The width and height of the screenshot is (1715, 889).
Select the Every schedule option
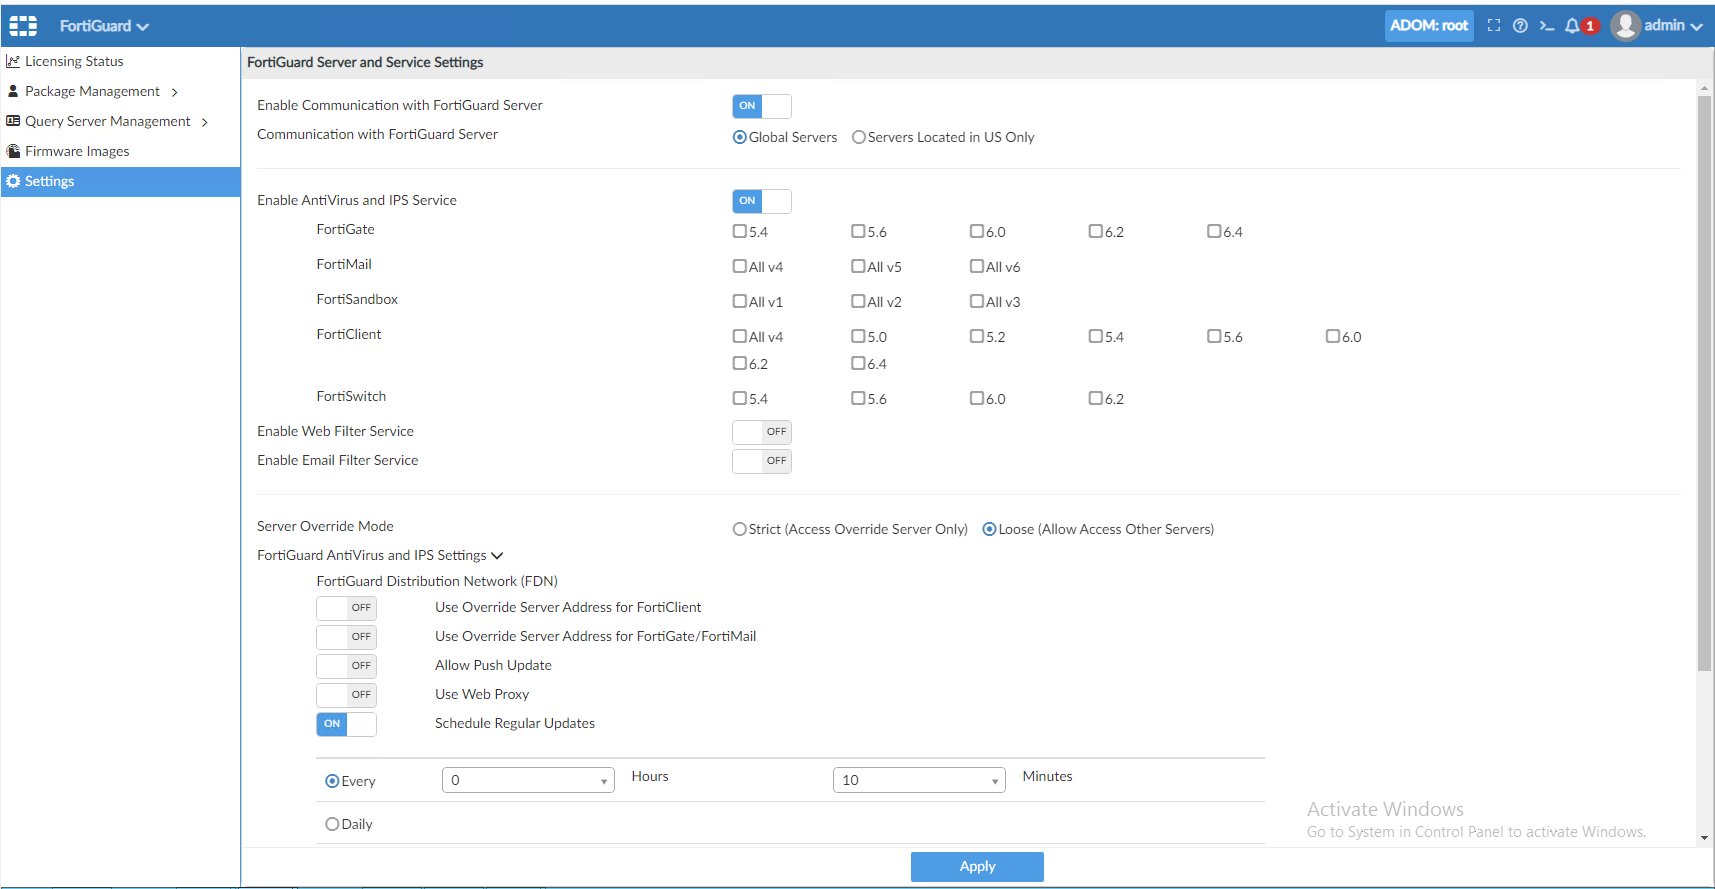(x=332, y=781)
